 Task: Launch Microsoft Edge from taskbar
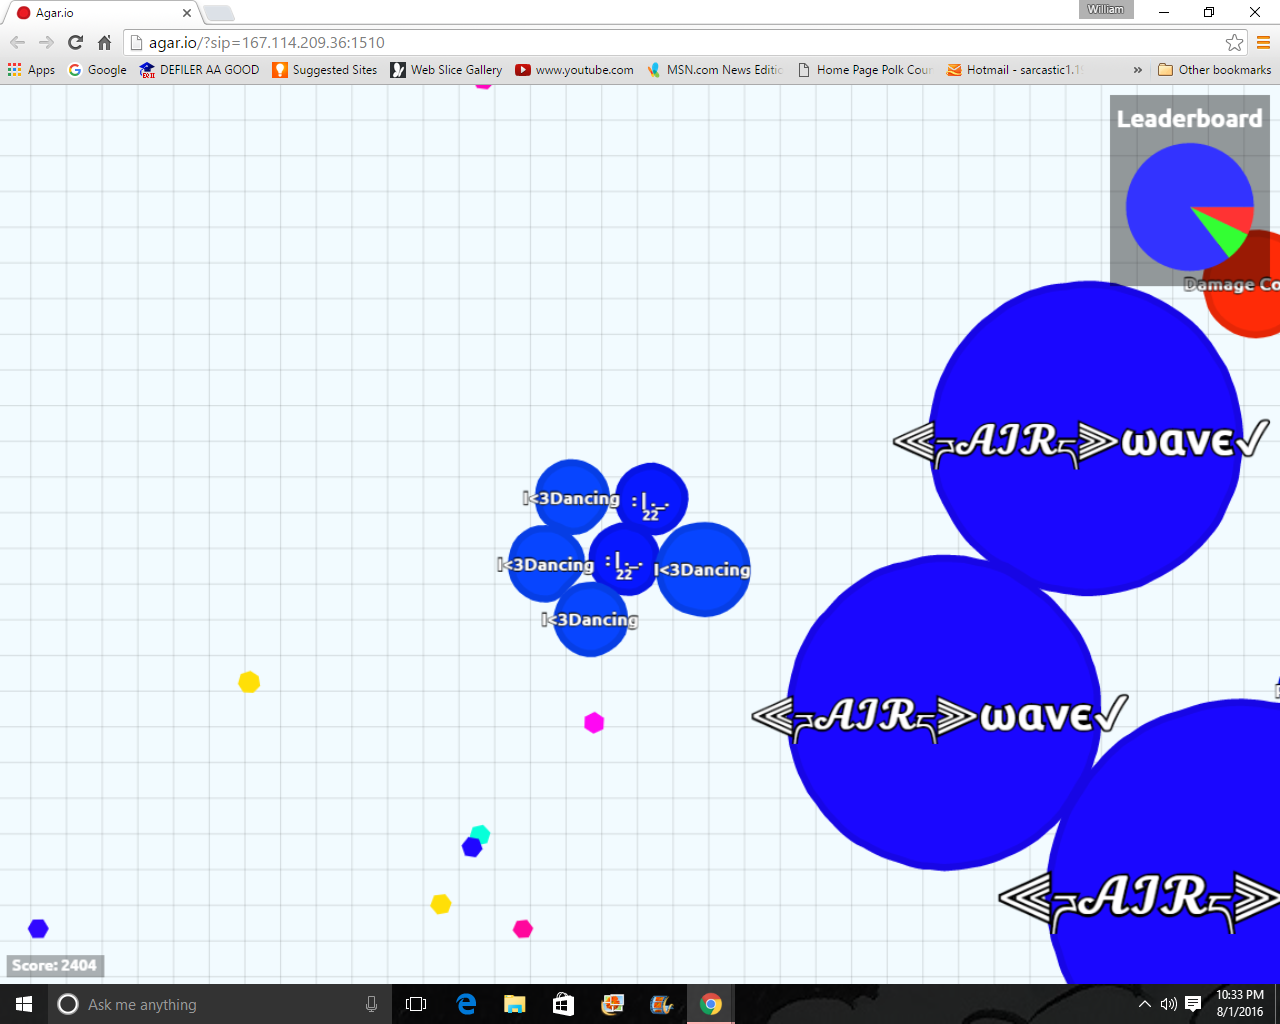(x=466, y=1004)
